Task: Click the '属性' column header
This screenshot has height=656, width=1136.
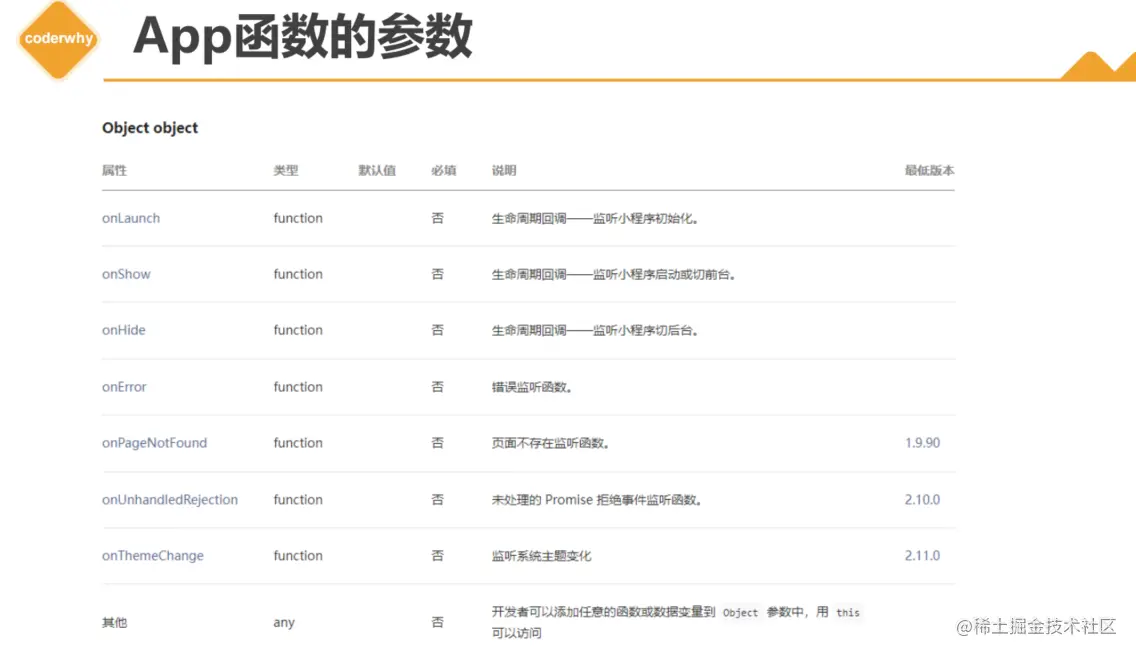Action: tap(114, 170)
